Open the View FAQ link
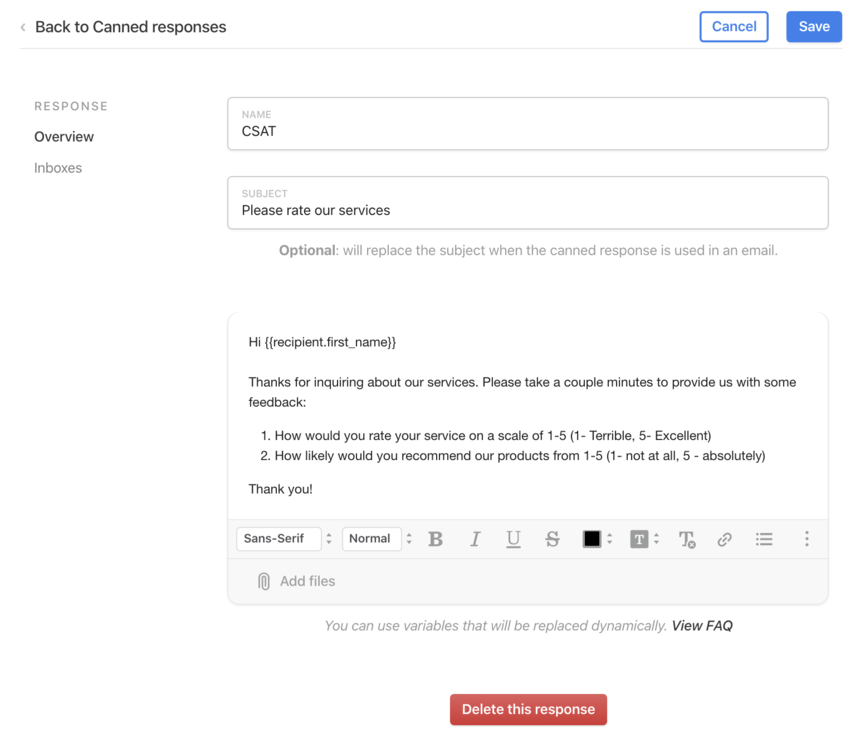This screenshot has height=743, width=860. [x=702, y=626]
